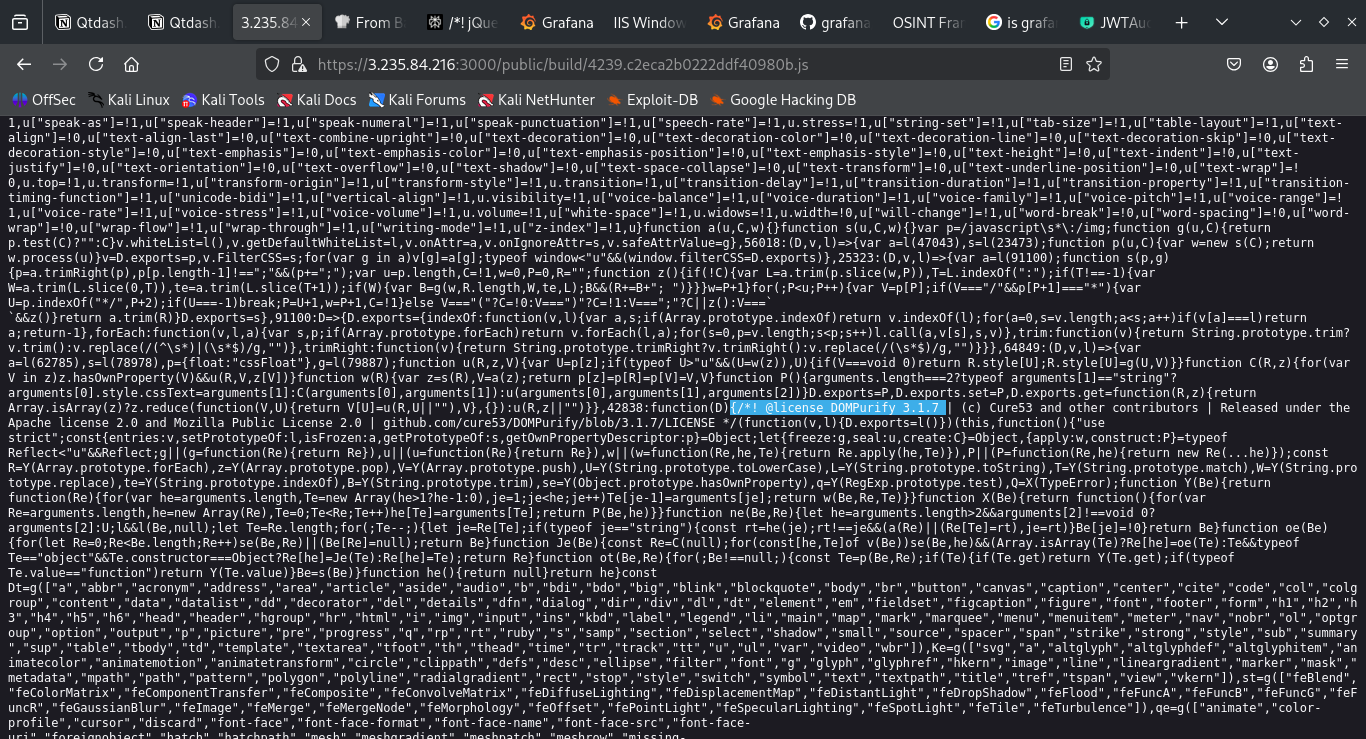
Task: Close the active 3.235.84 tab
Action: point(305,22)
